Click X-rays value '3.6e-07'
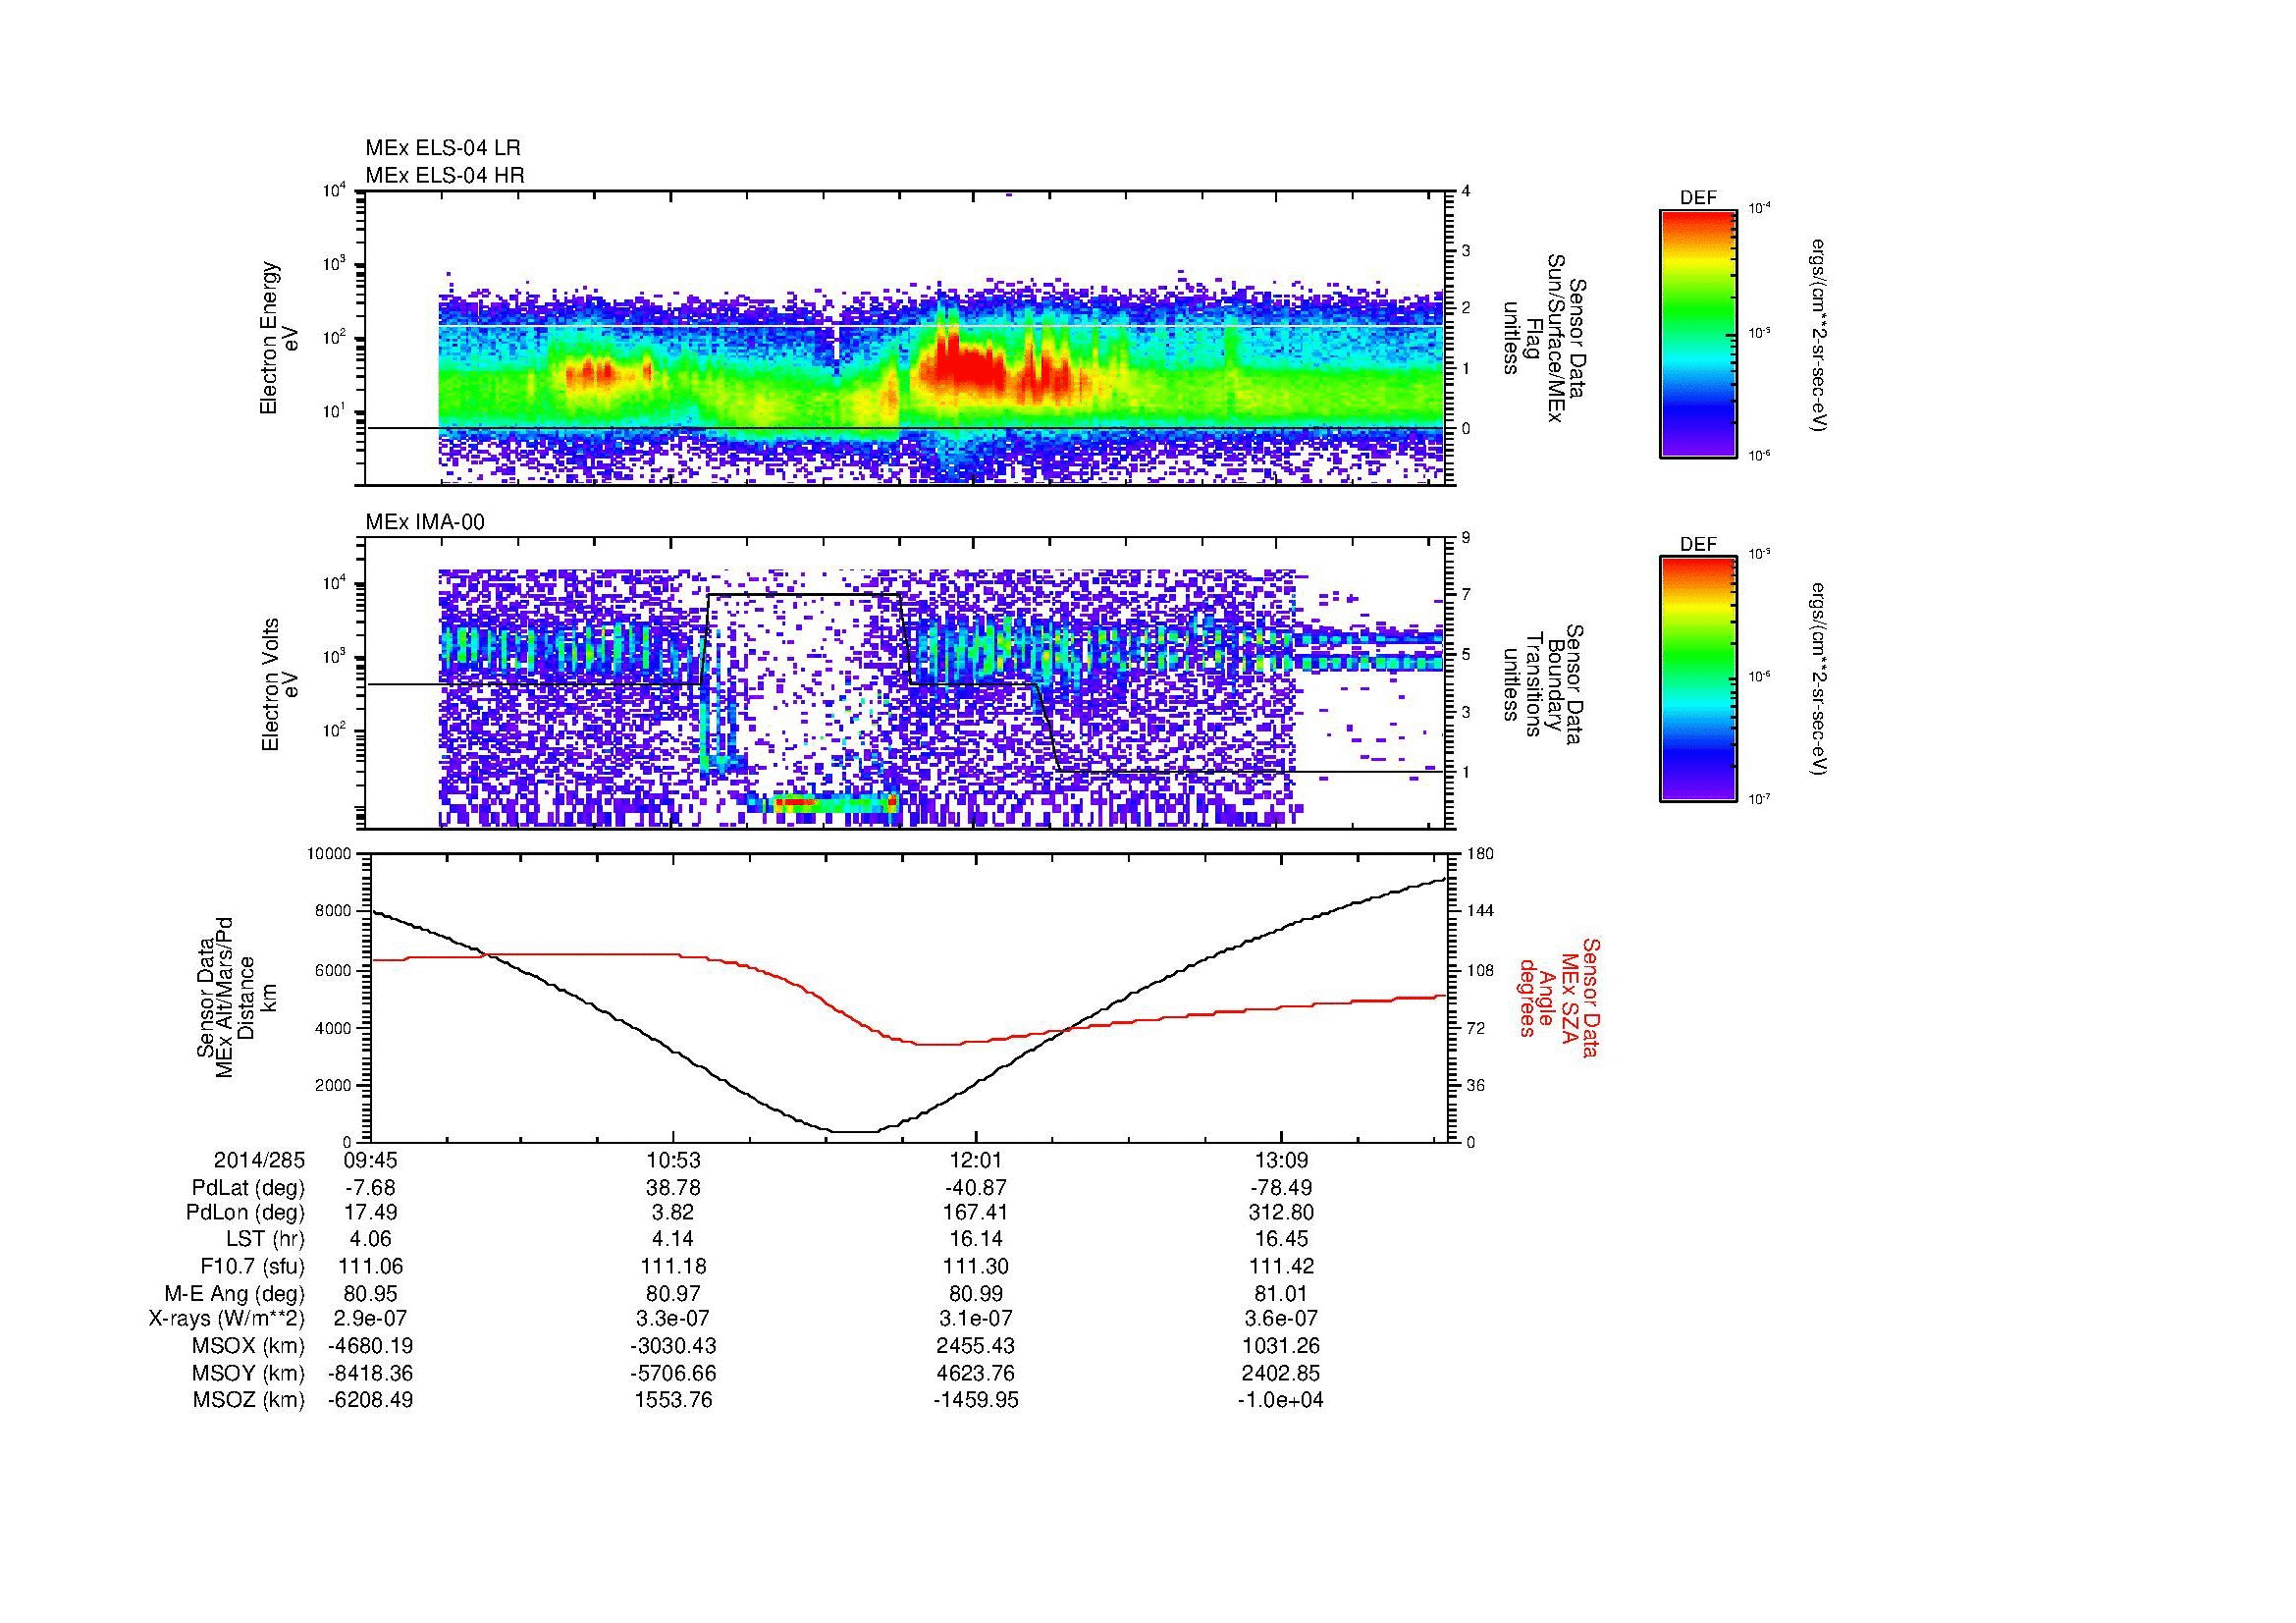2296x1623 pixels. coord(1281,1319)
